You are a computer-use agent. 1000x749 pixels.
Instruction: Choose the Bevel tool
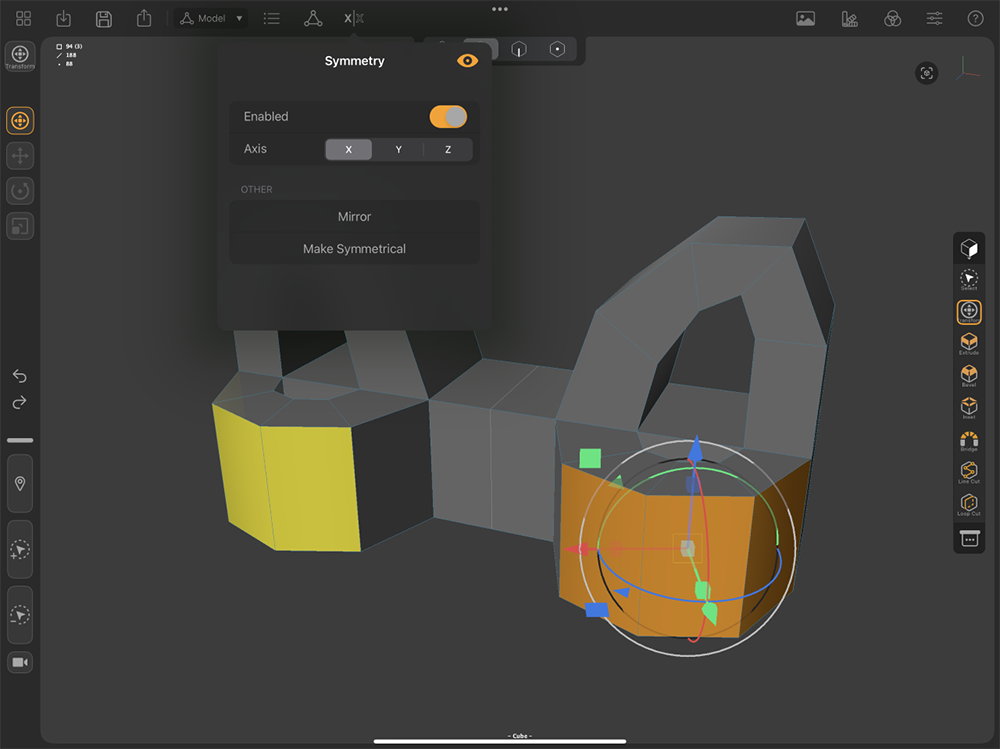(x=969, y=376)
